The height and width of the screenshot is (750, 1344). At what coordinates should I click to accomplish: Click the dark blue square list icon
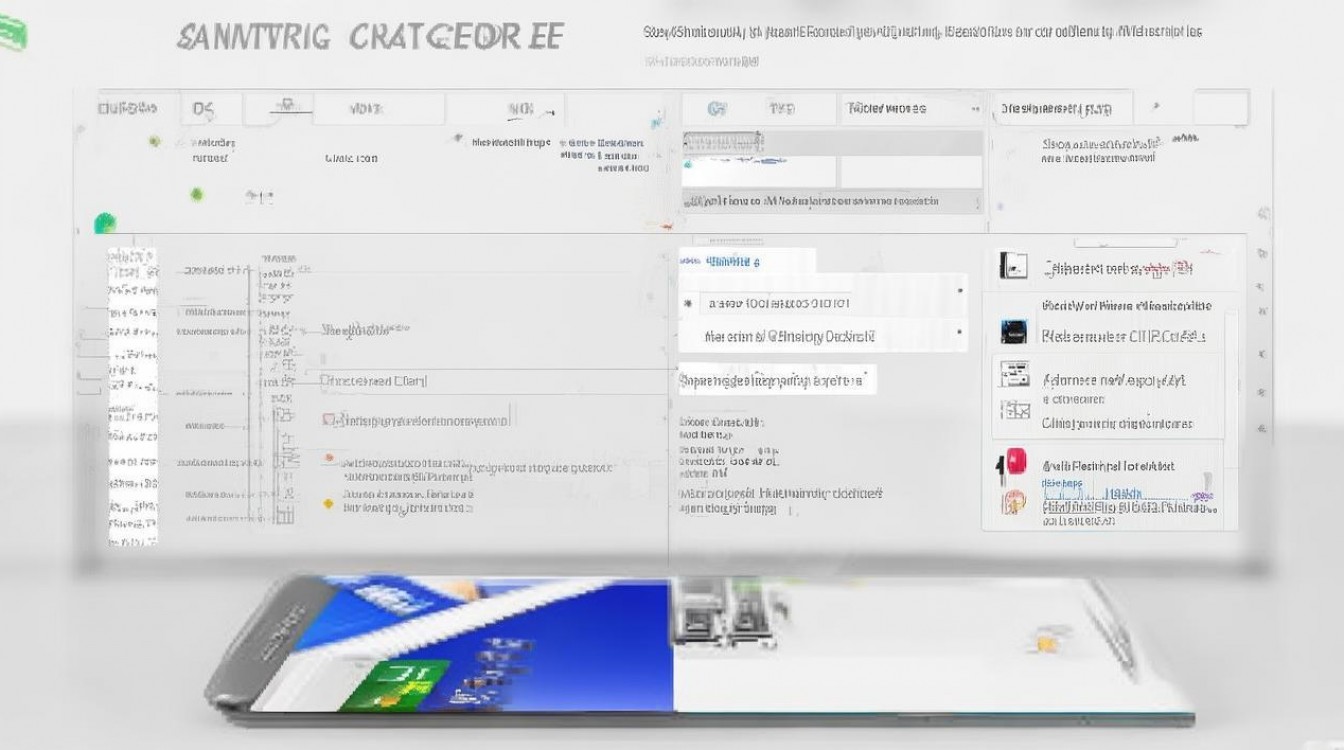(x=1013, y=332)
